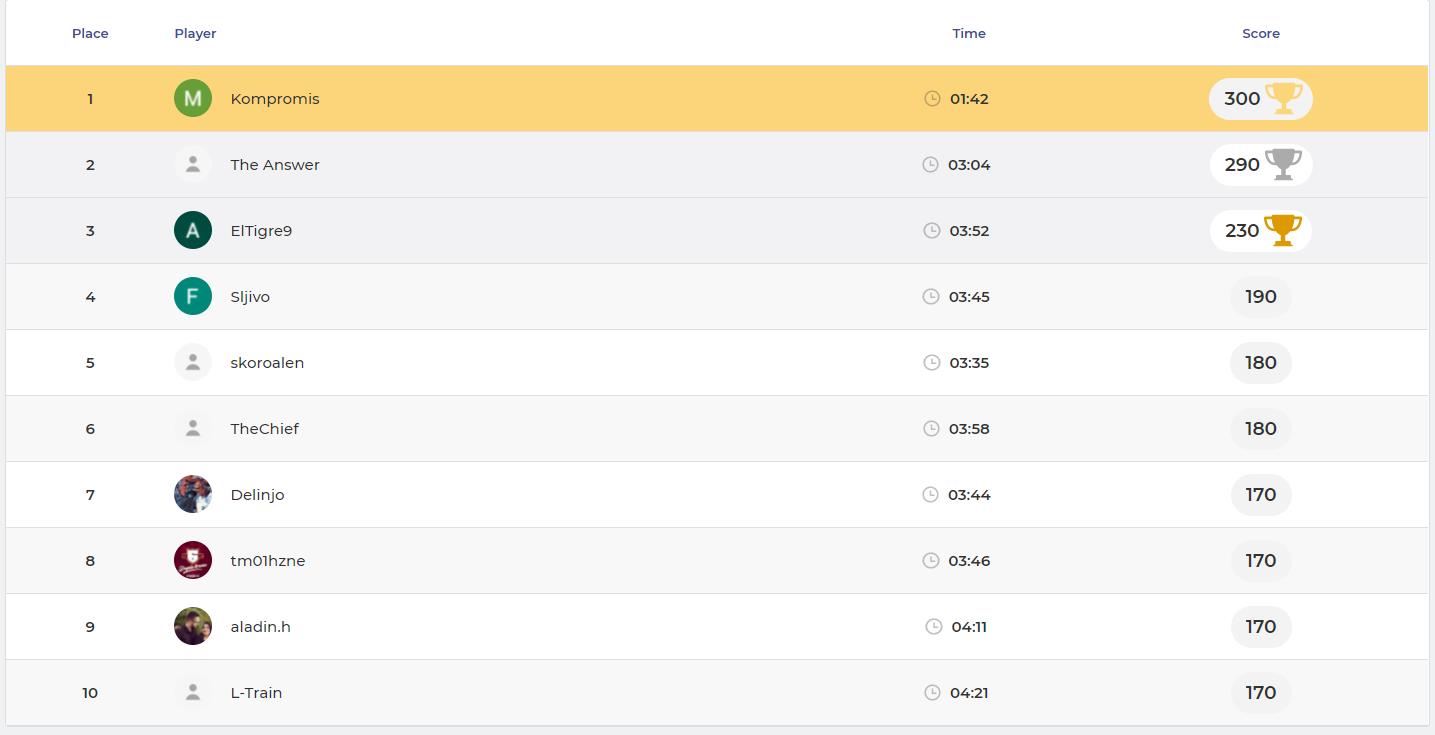This screenshot has height=735, width=1435.
Task: Select player name Kompromis
Action: tap(275, 99)
